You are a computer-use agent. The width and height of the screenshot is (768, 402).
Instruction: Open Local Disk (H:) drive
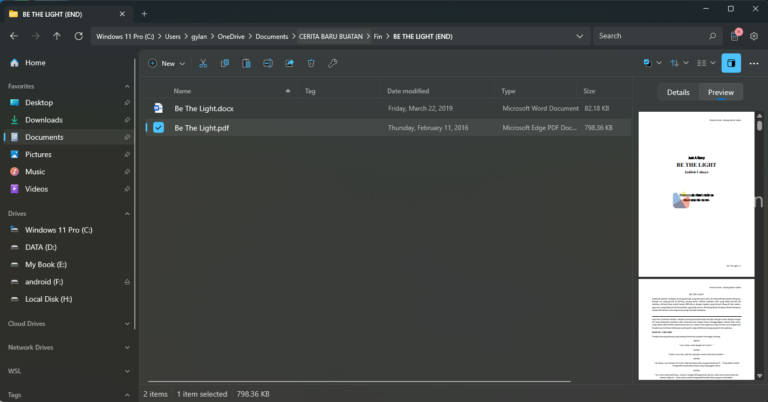coord(69,299)
